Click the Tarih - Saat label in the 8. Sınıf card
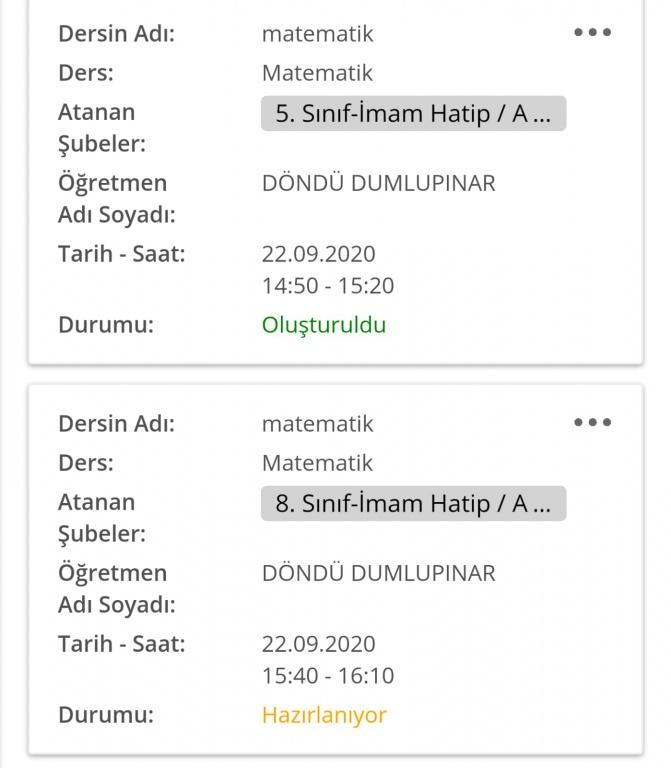 pyautogui.click(x=121, y=644)
